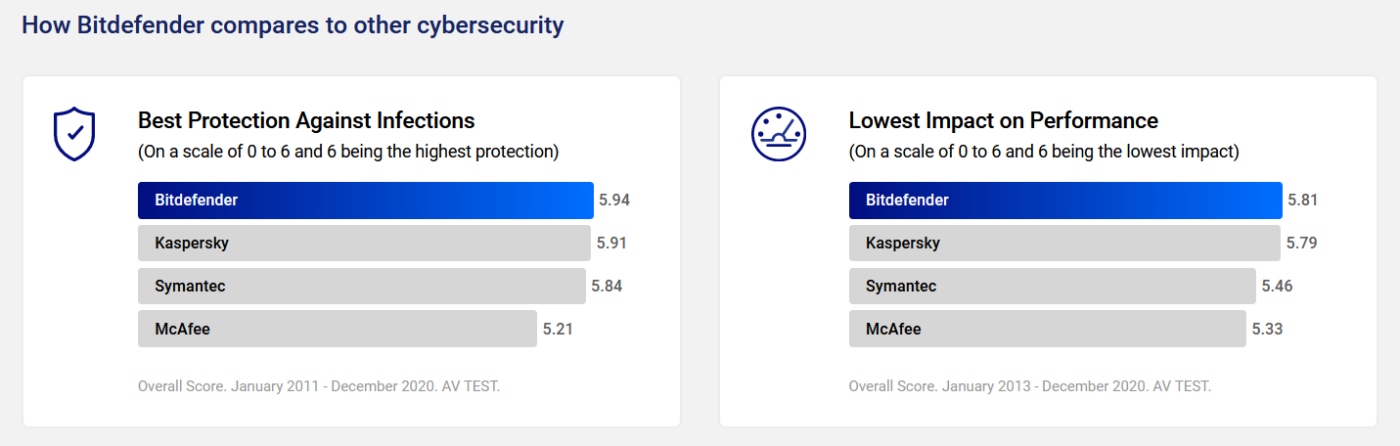Click the speedometer performance gauge icon
The height and width of the screenshot is (446, 1400).
point(778,135)
